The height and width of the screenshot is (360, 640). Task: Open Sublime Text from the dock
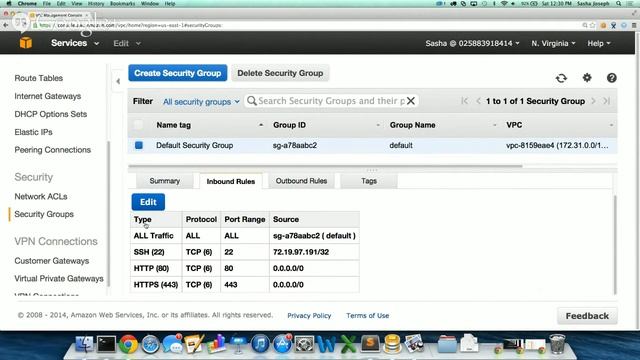tap(370, 344)
